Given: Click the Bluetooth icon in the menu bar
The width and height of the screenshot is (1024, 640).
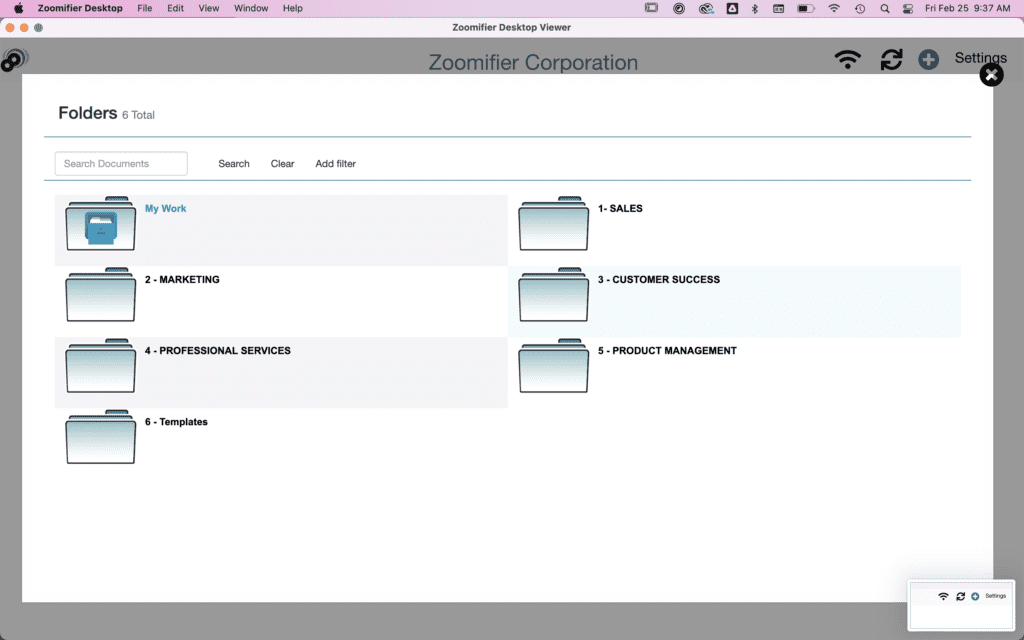Looking at the screenshot, I should pos(754,8).
